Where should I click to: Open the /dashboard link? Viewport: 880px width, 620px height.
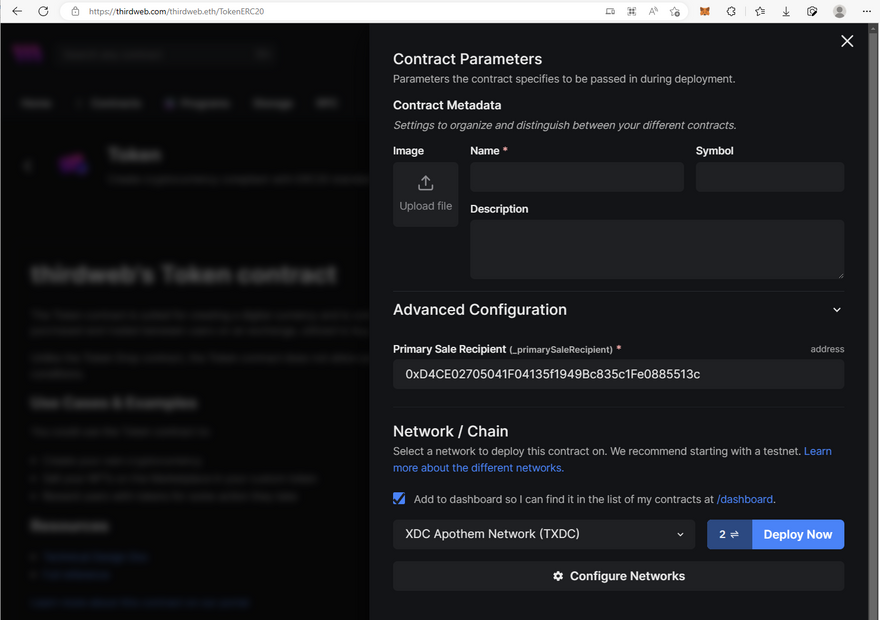tap(745, 499)
